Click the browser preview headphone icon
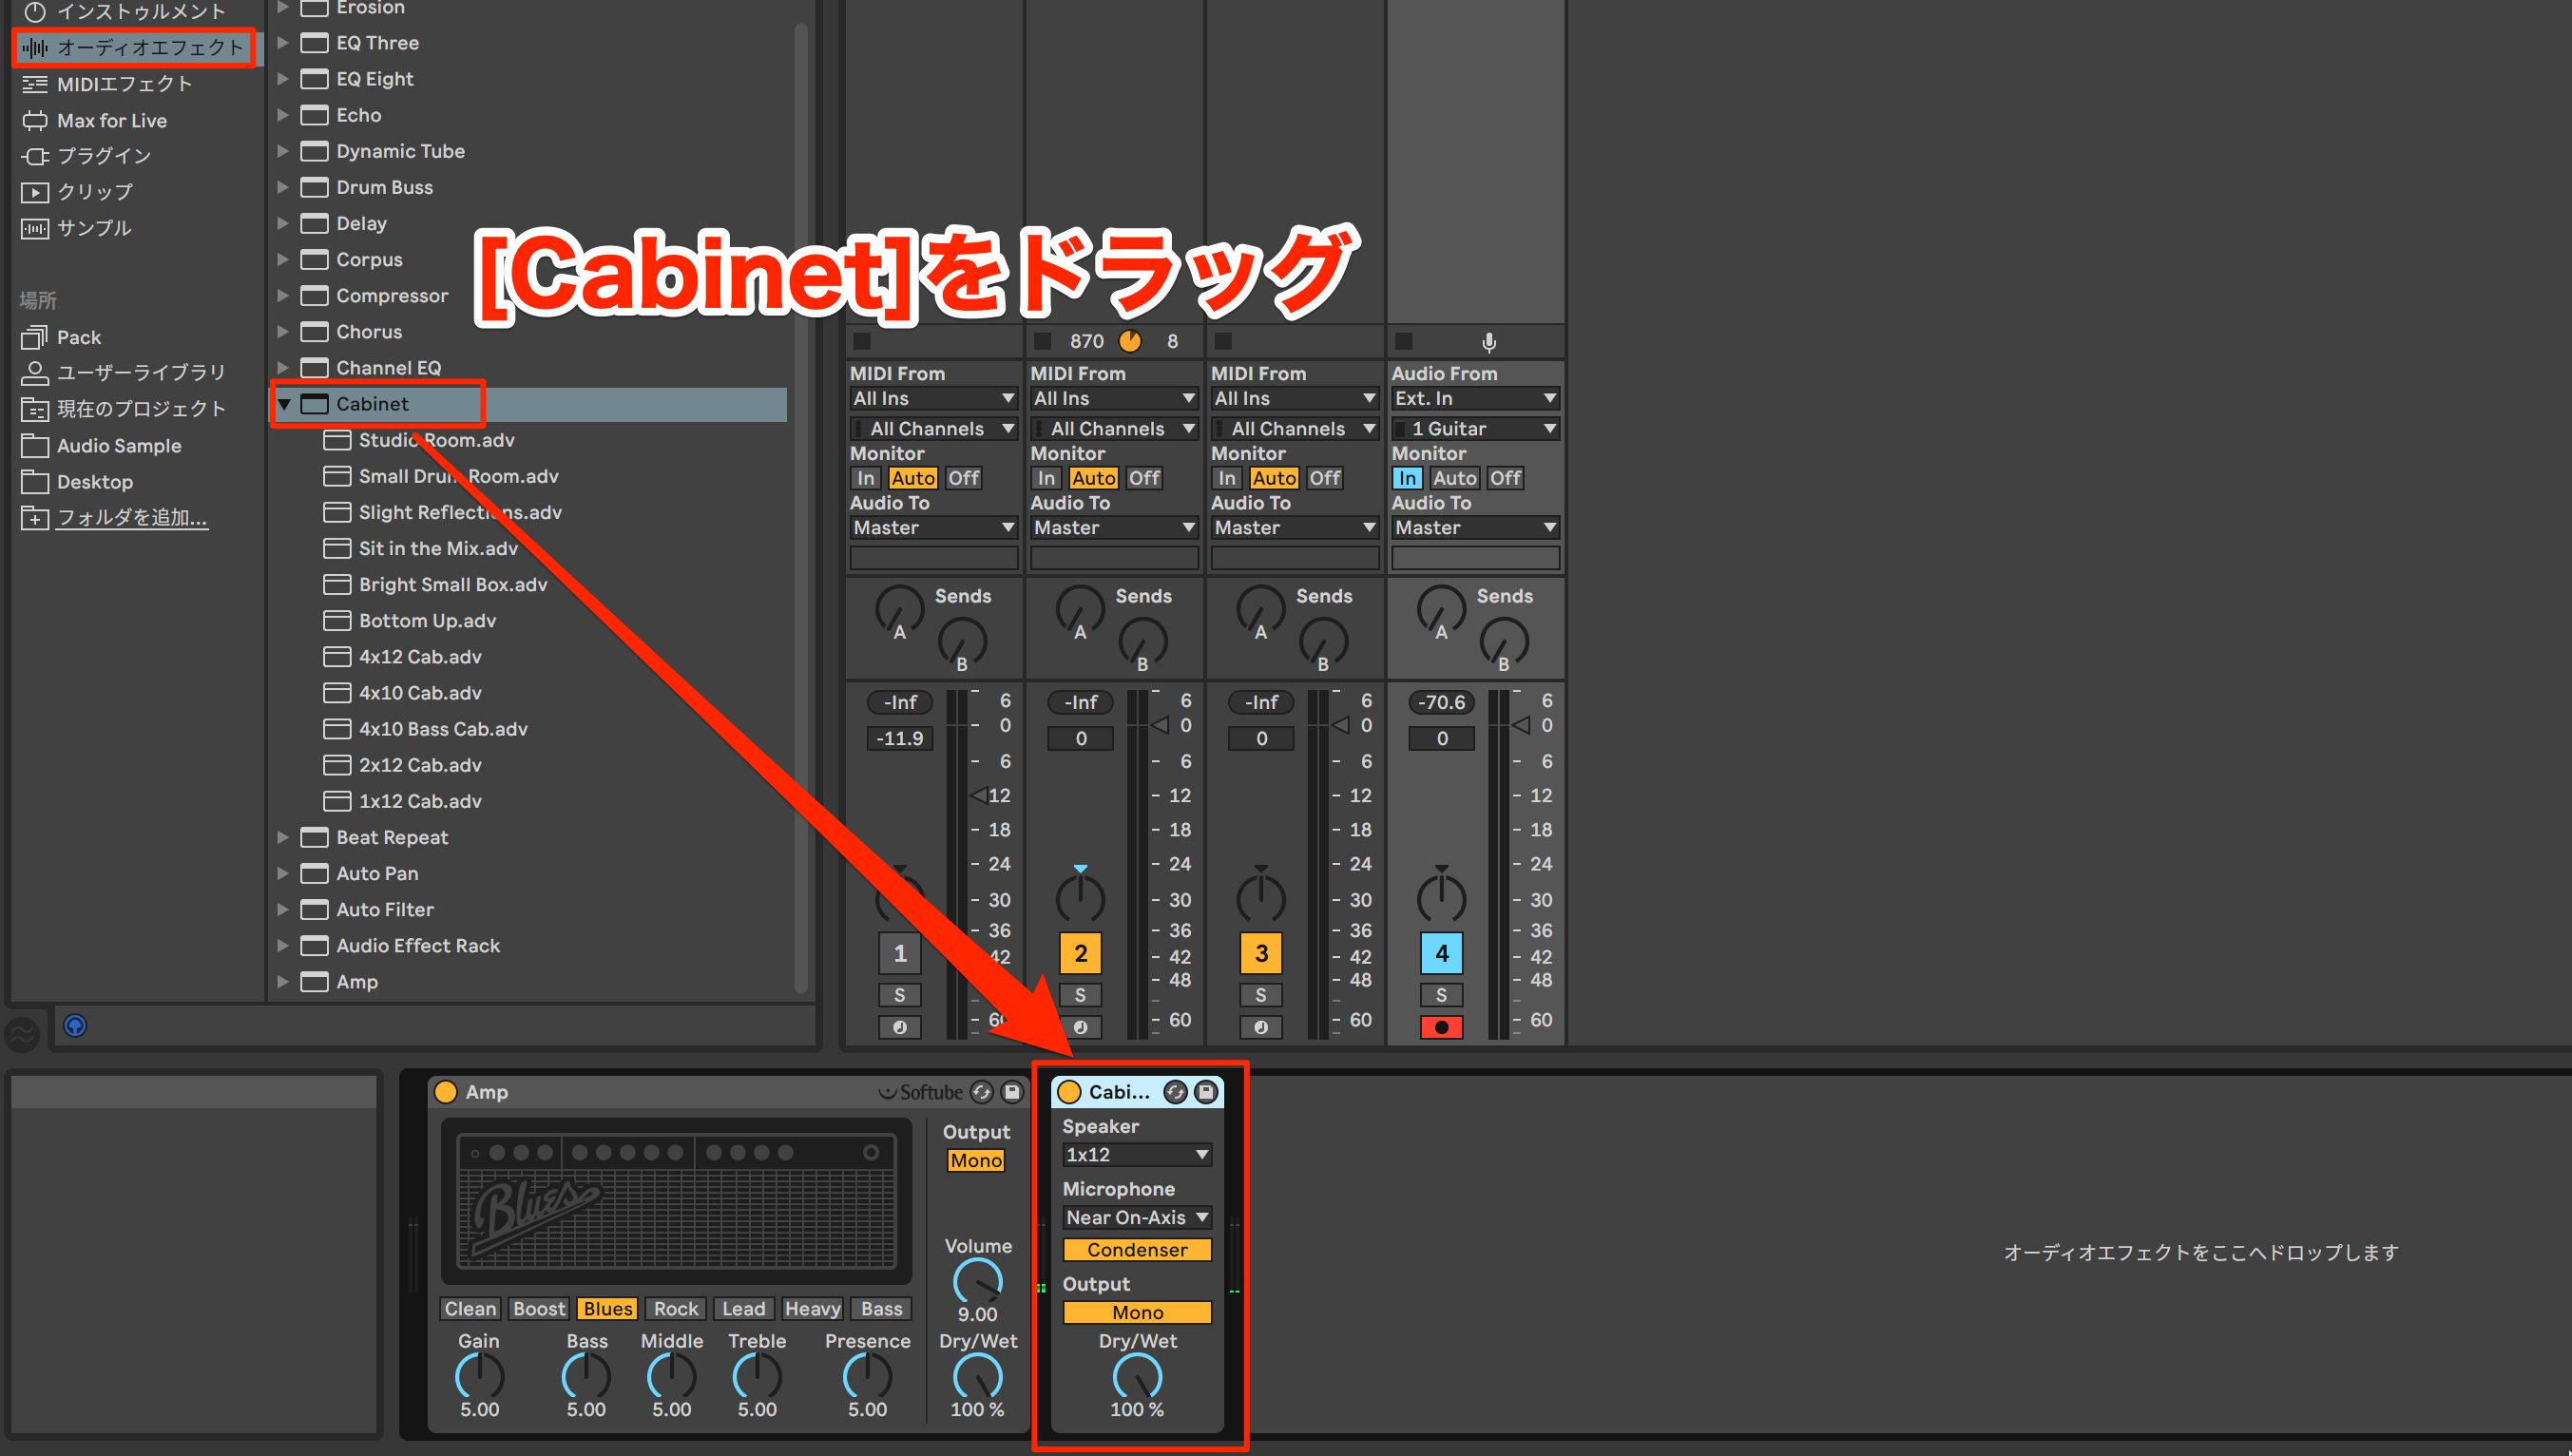Screen dimensions: 2572x1456 click(x=75, y=1025)
